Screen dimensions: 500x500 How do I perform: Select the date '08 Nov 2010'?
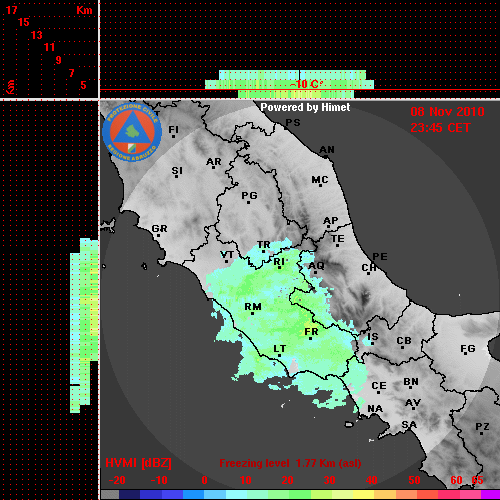(x=447, y=112)
